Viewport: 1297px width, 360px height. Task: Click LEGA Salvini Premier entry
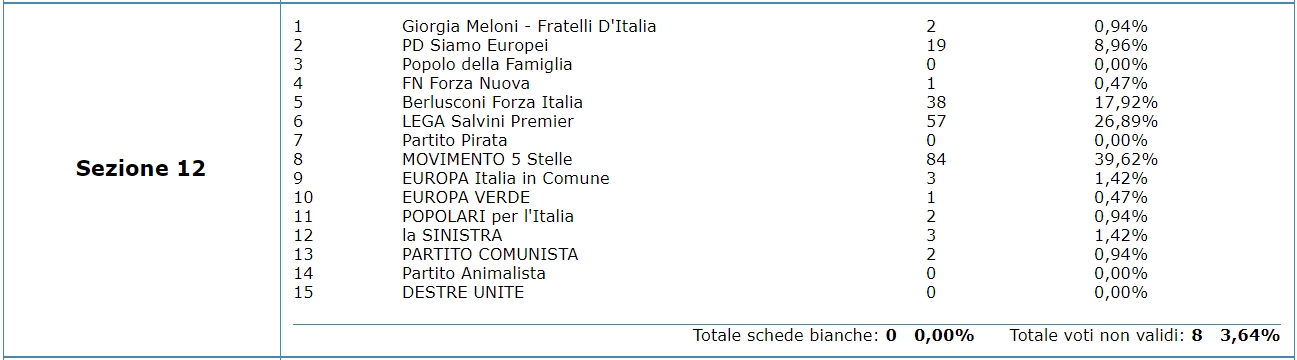[488, 122]
